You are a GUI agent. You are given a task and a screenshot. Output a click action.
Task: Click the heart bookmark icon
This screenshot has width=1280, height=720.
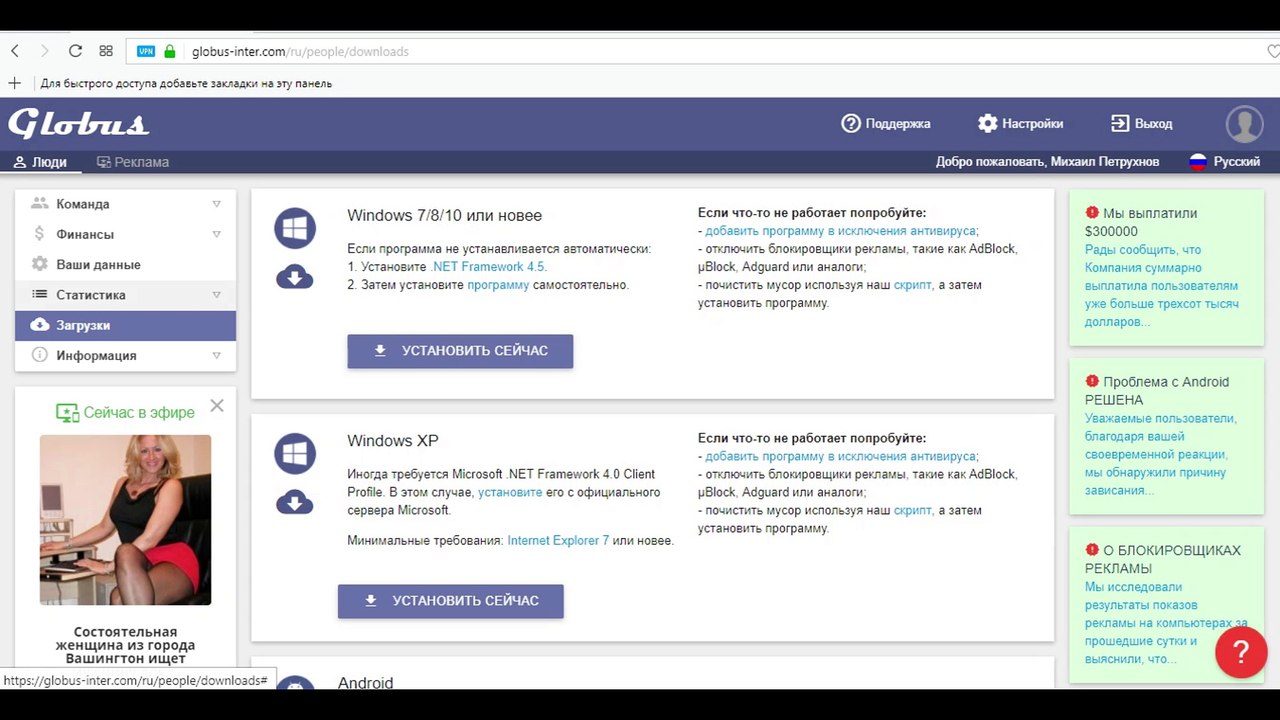pyautogui.click(x=1273, y=51)
